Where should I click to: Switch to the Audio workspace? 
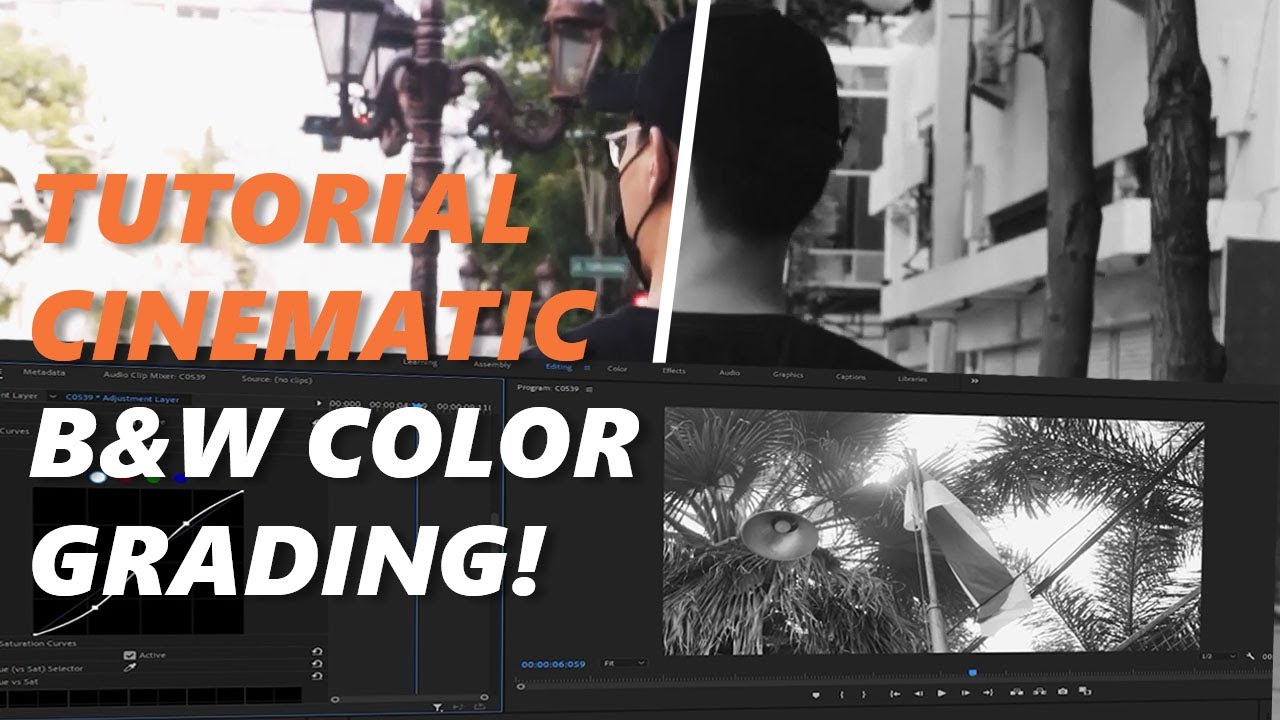click(x=730, y=373)
